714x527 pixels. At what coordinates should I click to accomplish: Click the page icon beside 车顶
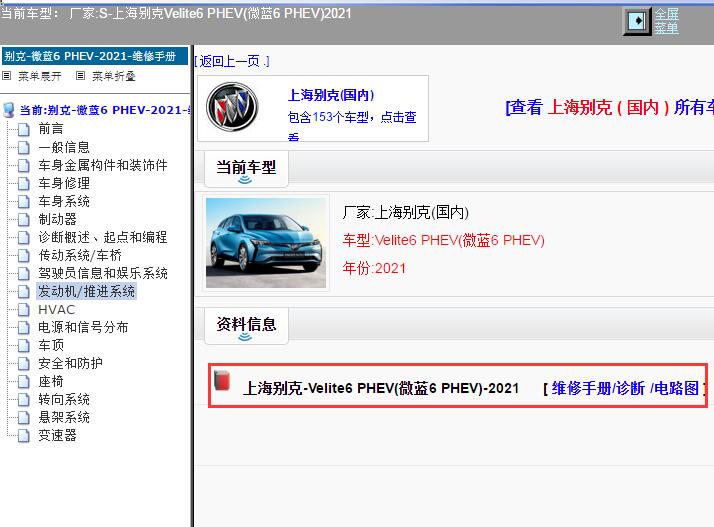coord(24,346)
